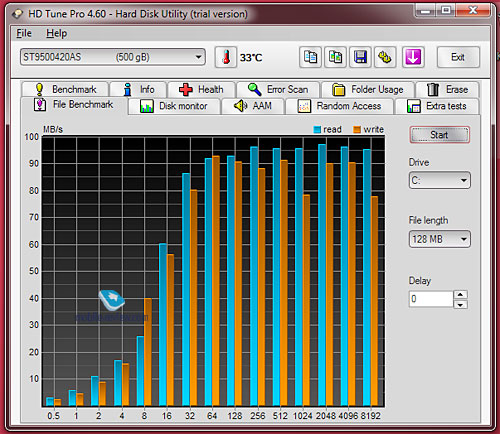Click the thermometer temperature icon

tap(226, 57)
